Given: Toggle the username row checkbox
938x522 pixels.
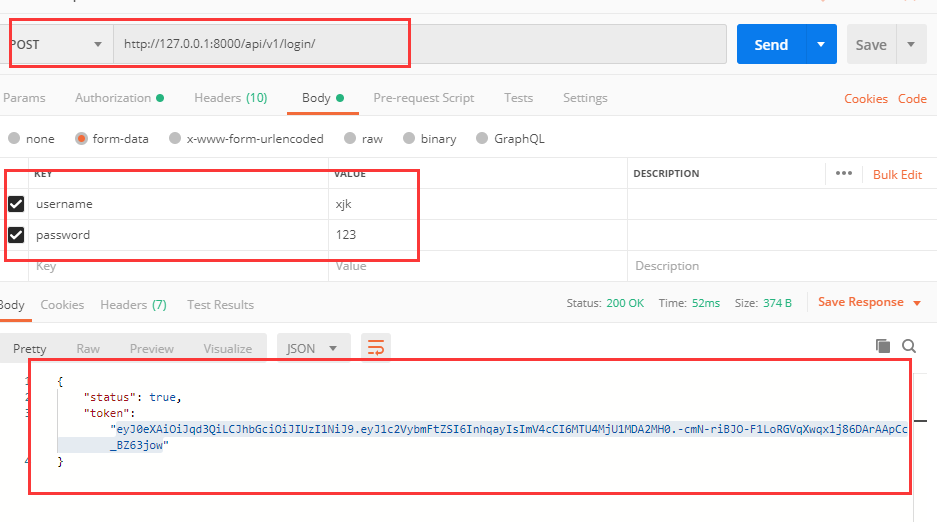Looking at the screenshot, I should coord(16,204).
